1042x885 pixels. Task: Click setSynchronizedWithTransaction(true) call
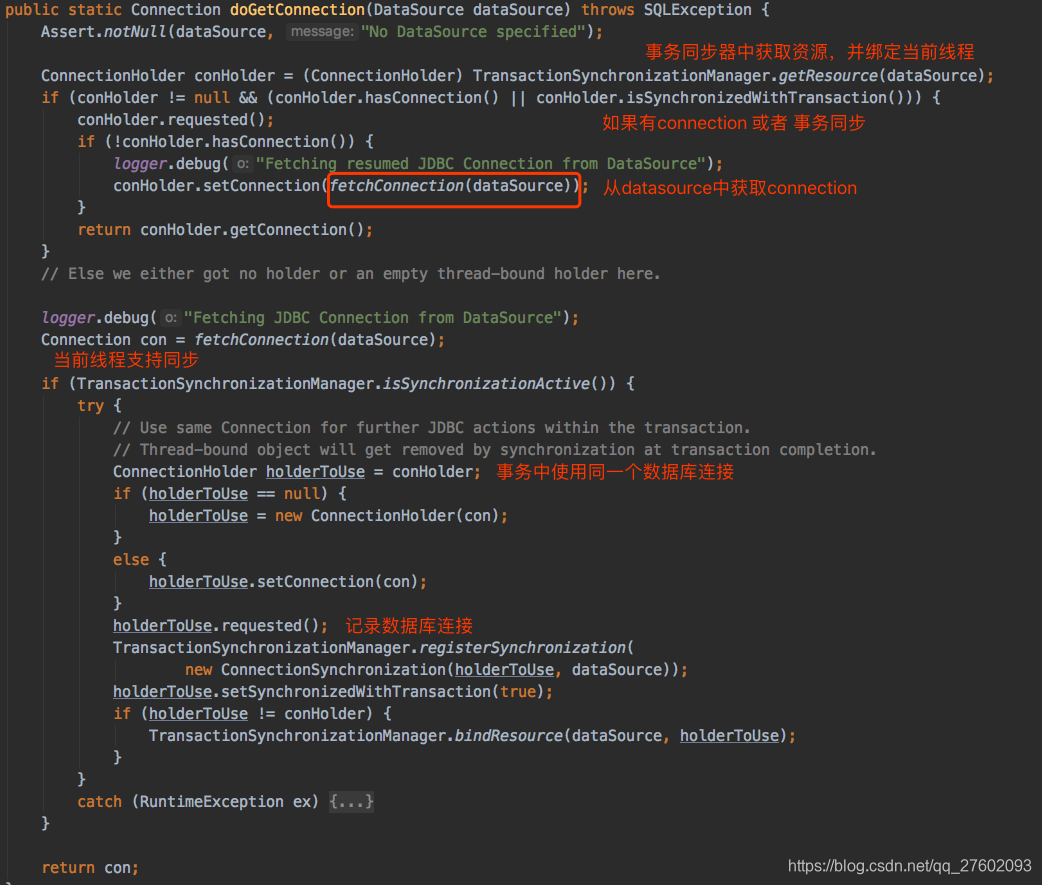[383, 692]
